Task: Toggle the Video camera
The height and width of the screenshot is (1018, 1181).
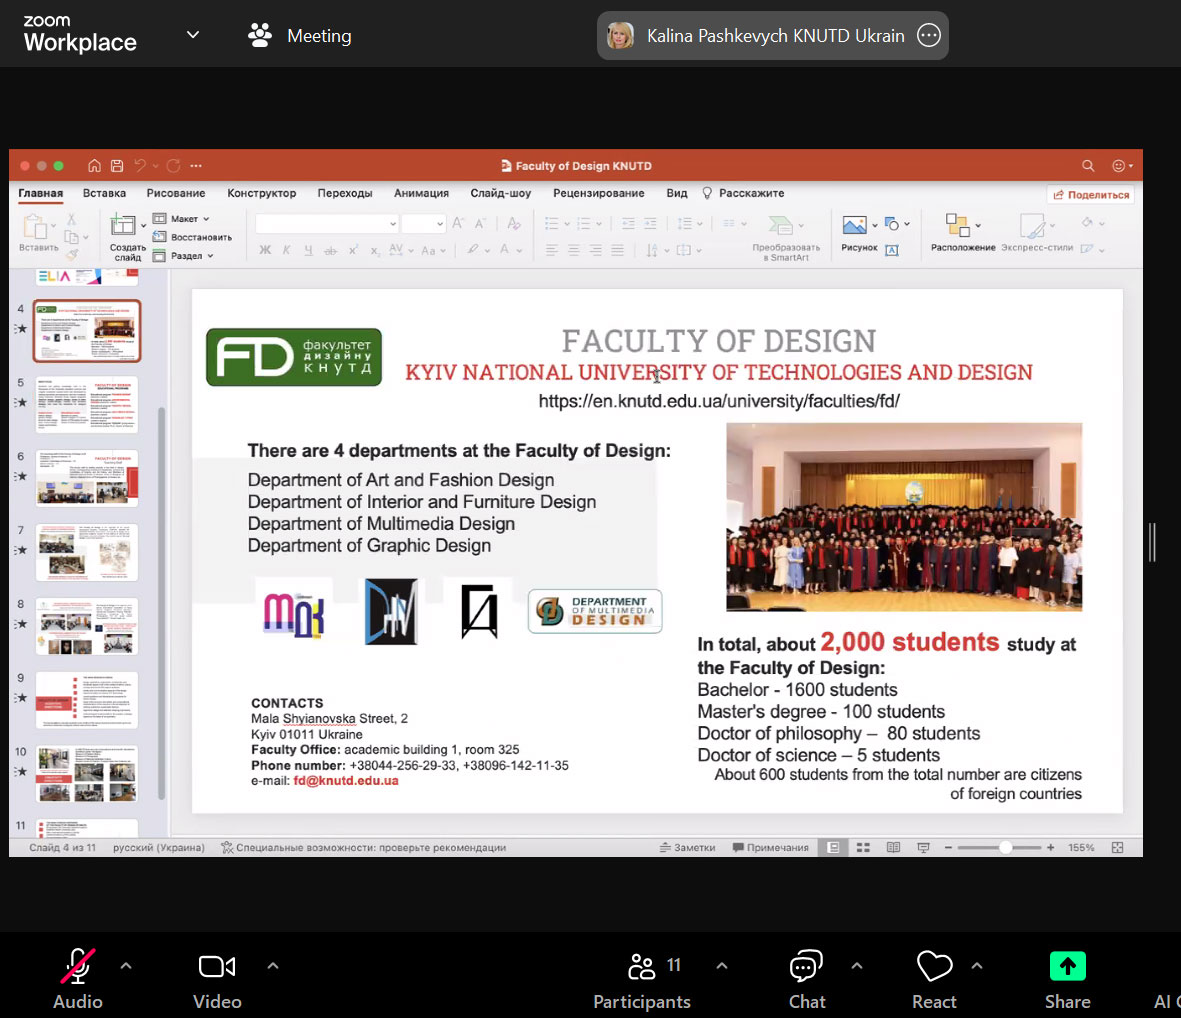Action: 217,978
